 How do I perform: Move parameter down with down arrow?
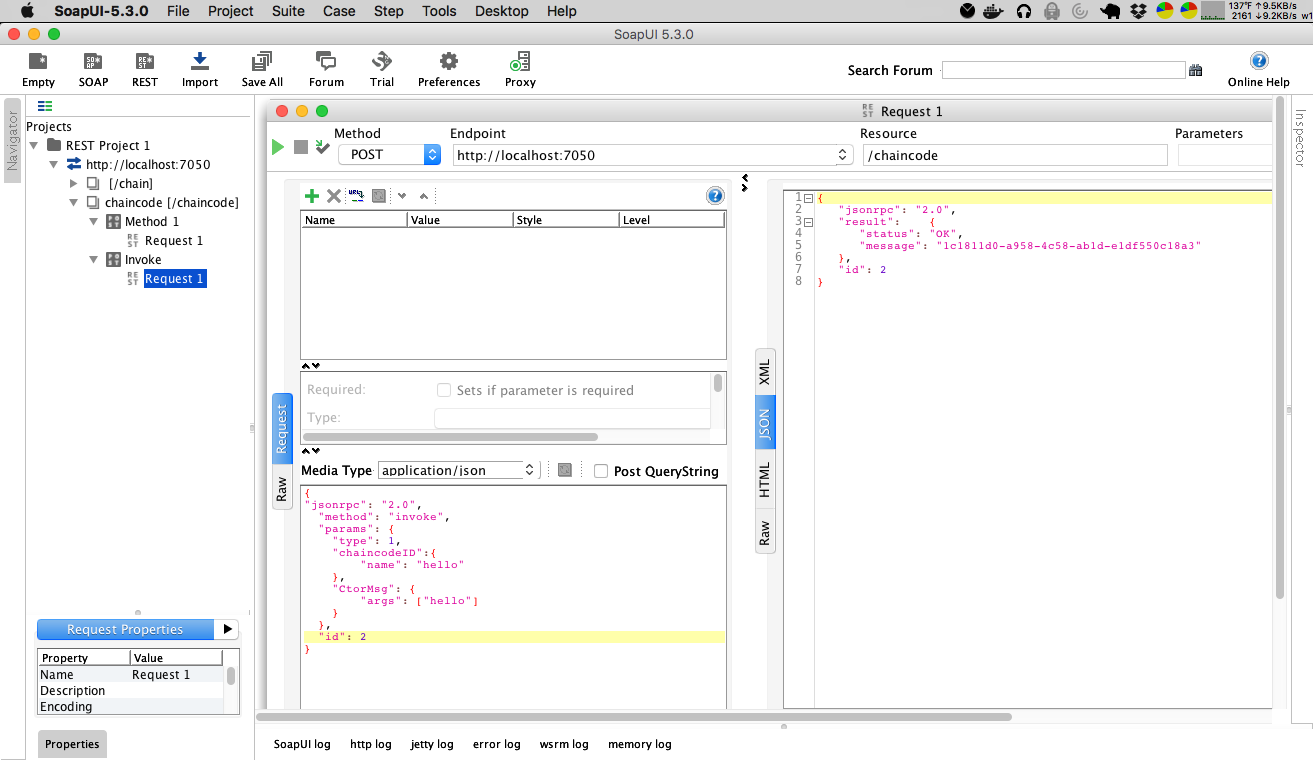point(402,196)
